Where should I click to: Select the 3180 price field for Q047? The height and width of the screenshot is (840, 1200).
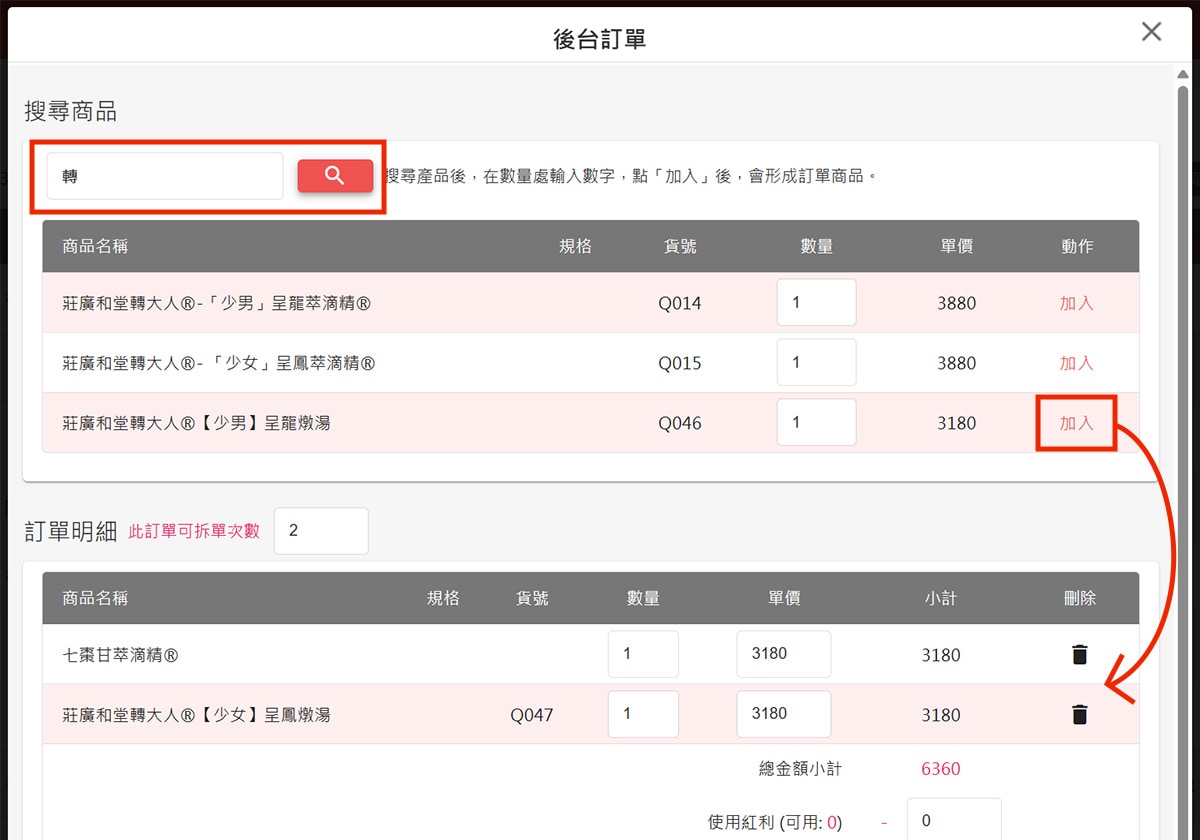point(784,714)
